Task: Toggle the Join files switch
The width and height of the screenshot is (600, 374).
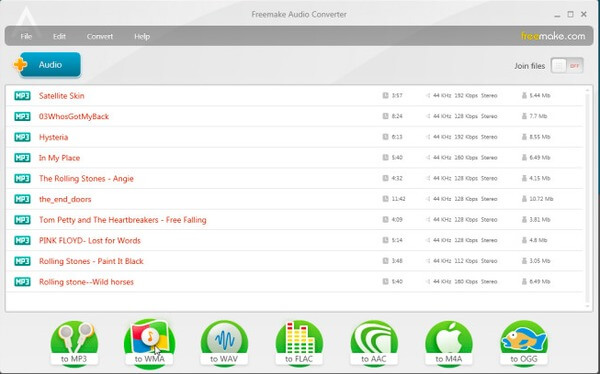Action: point(567,66)
